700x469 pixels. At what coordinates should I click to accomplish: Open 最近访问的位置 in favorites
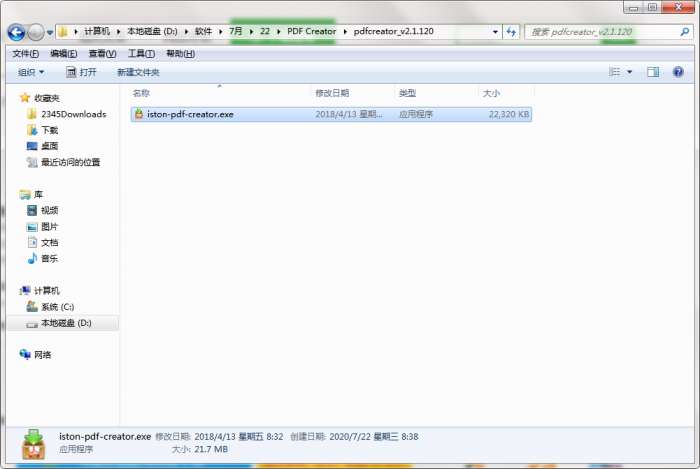coord(71,162)
